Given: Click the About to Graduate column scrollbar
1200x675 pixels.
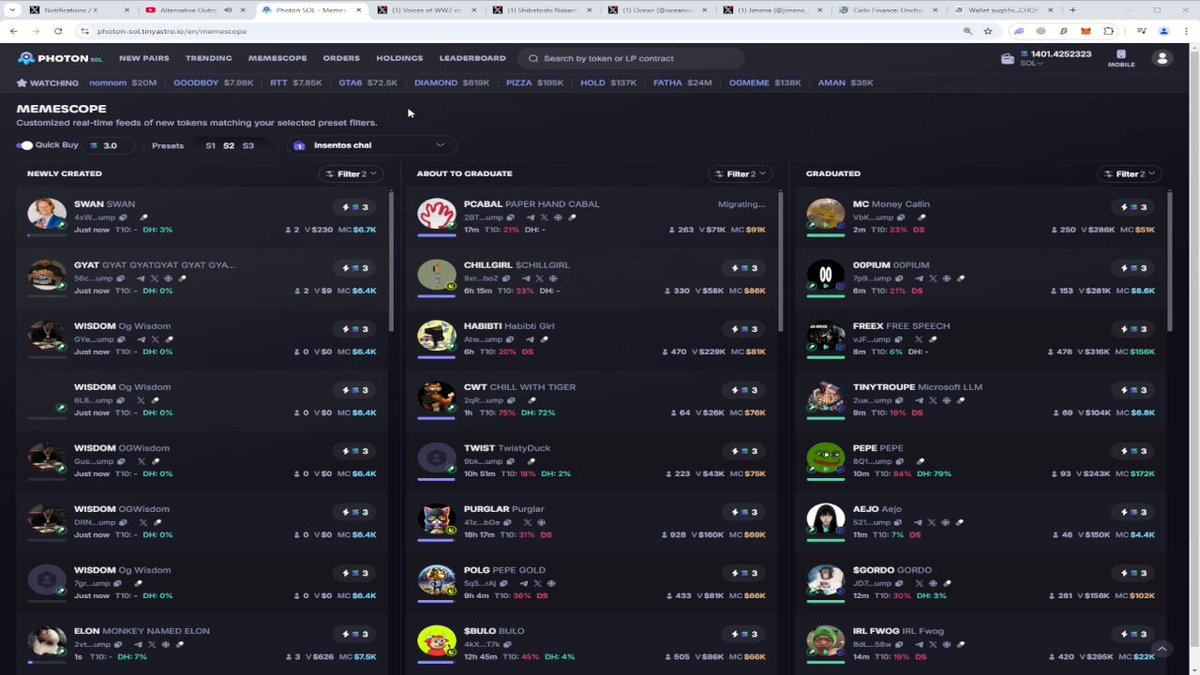Looking at the screenshot, I should point(780,260).
